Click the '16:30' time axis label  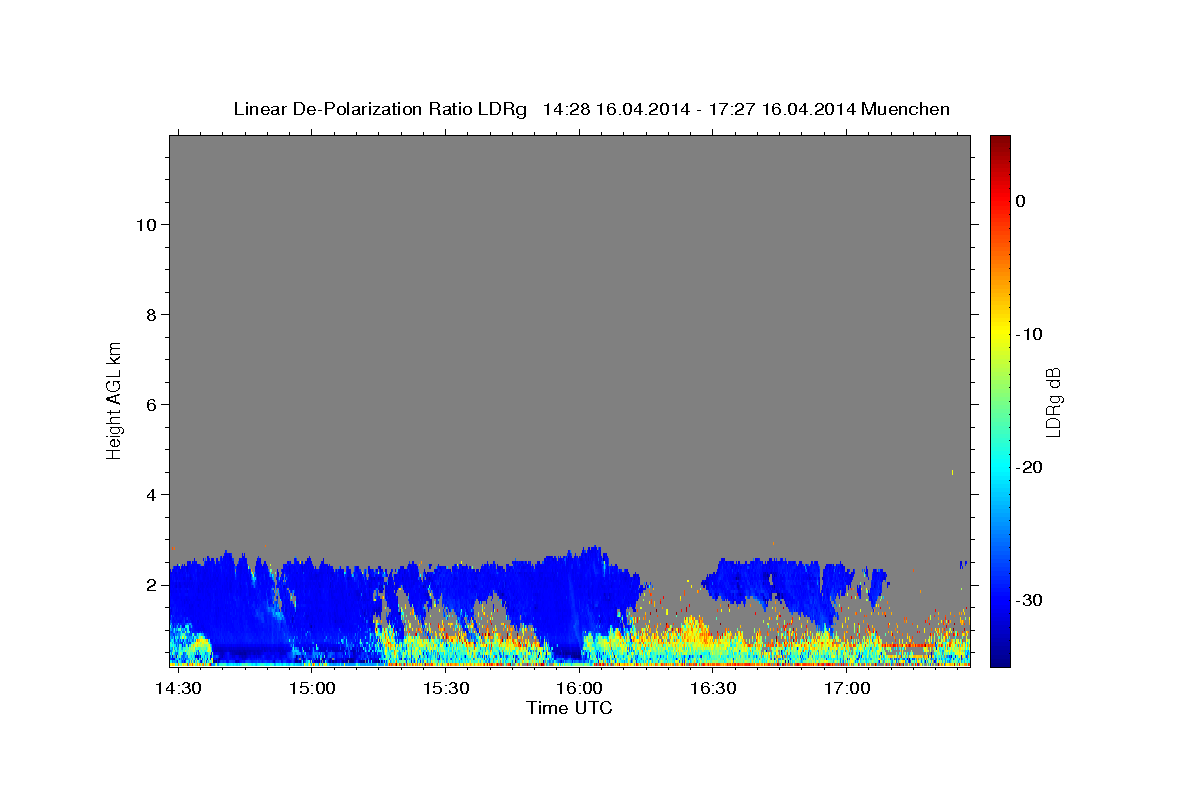[713, 689]
